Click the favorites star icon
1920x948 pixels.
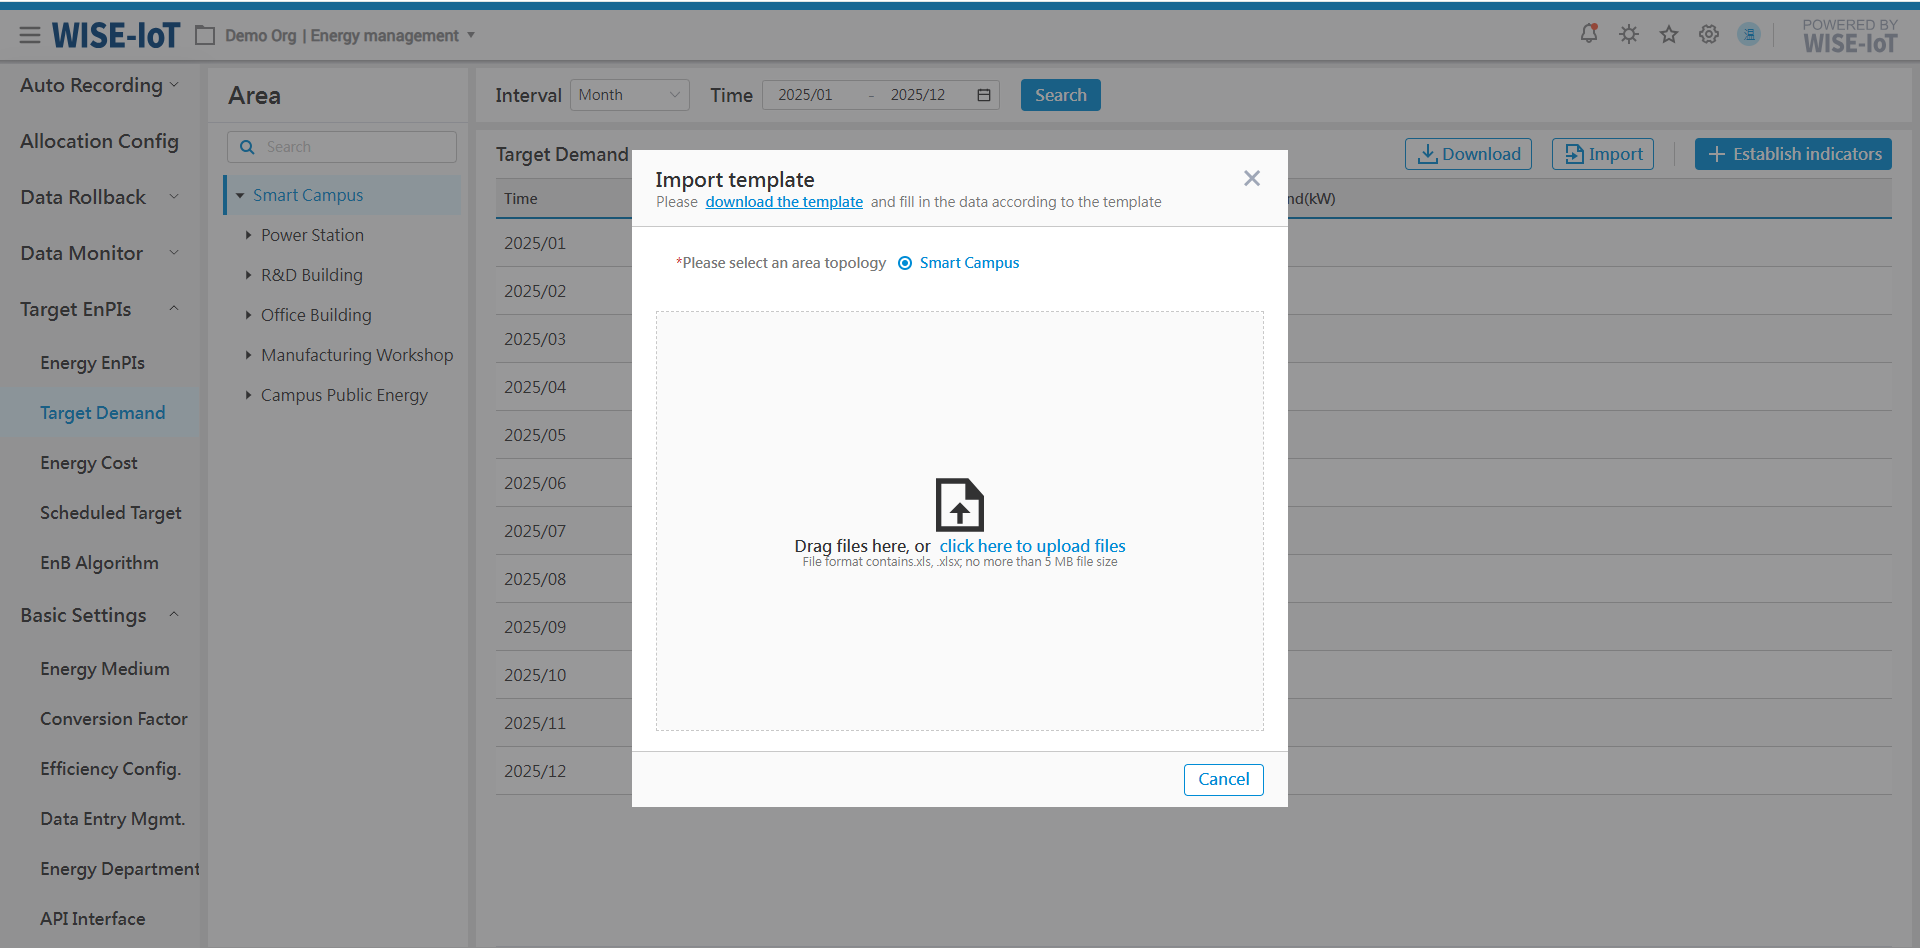(1669, 34)
